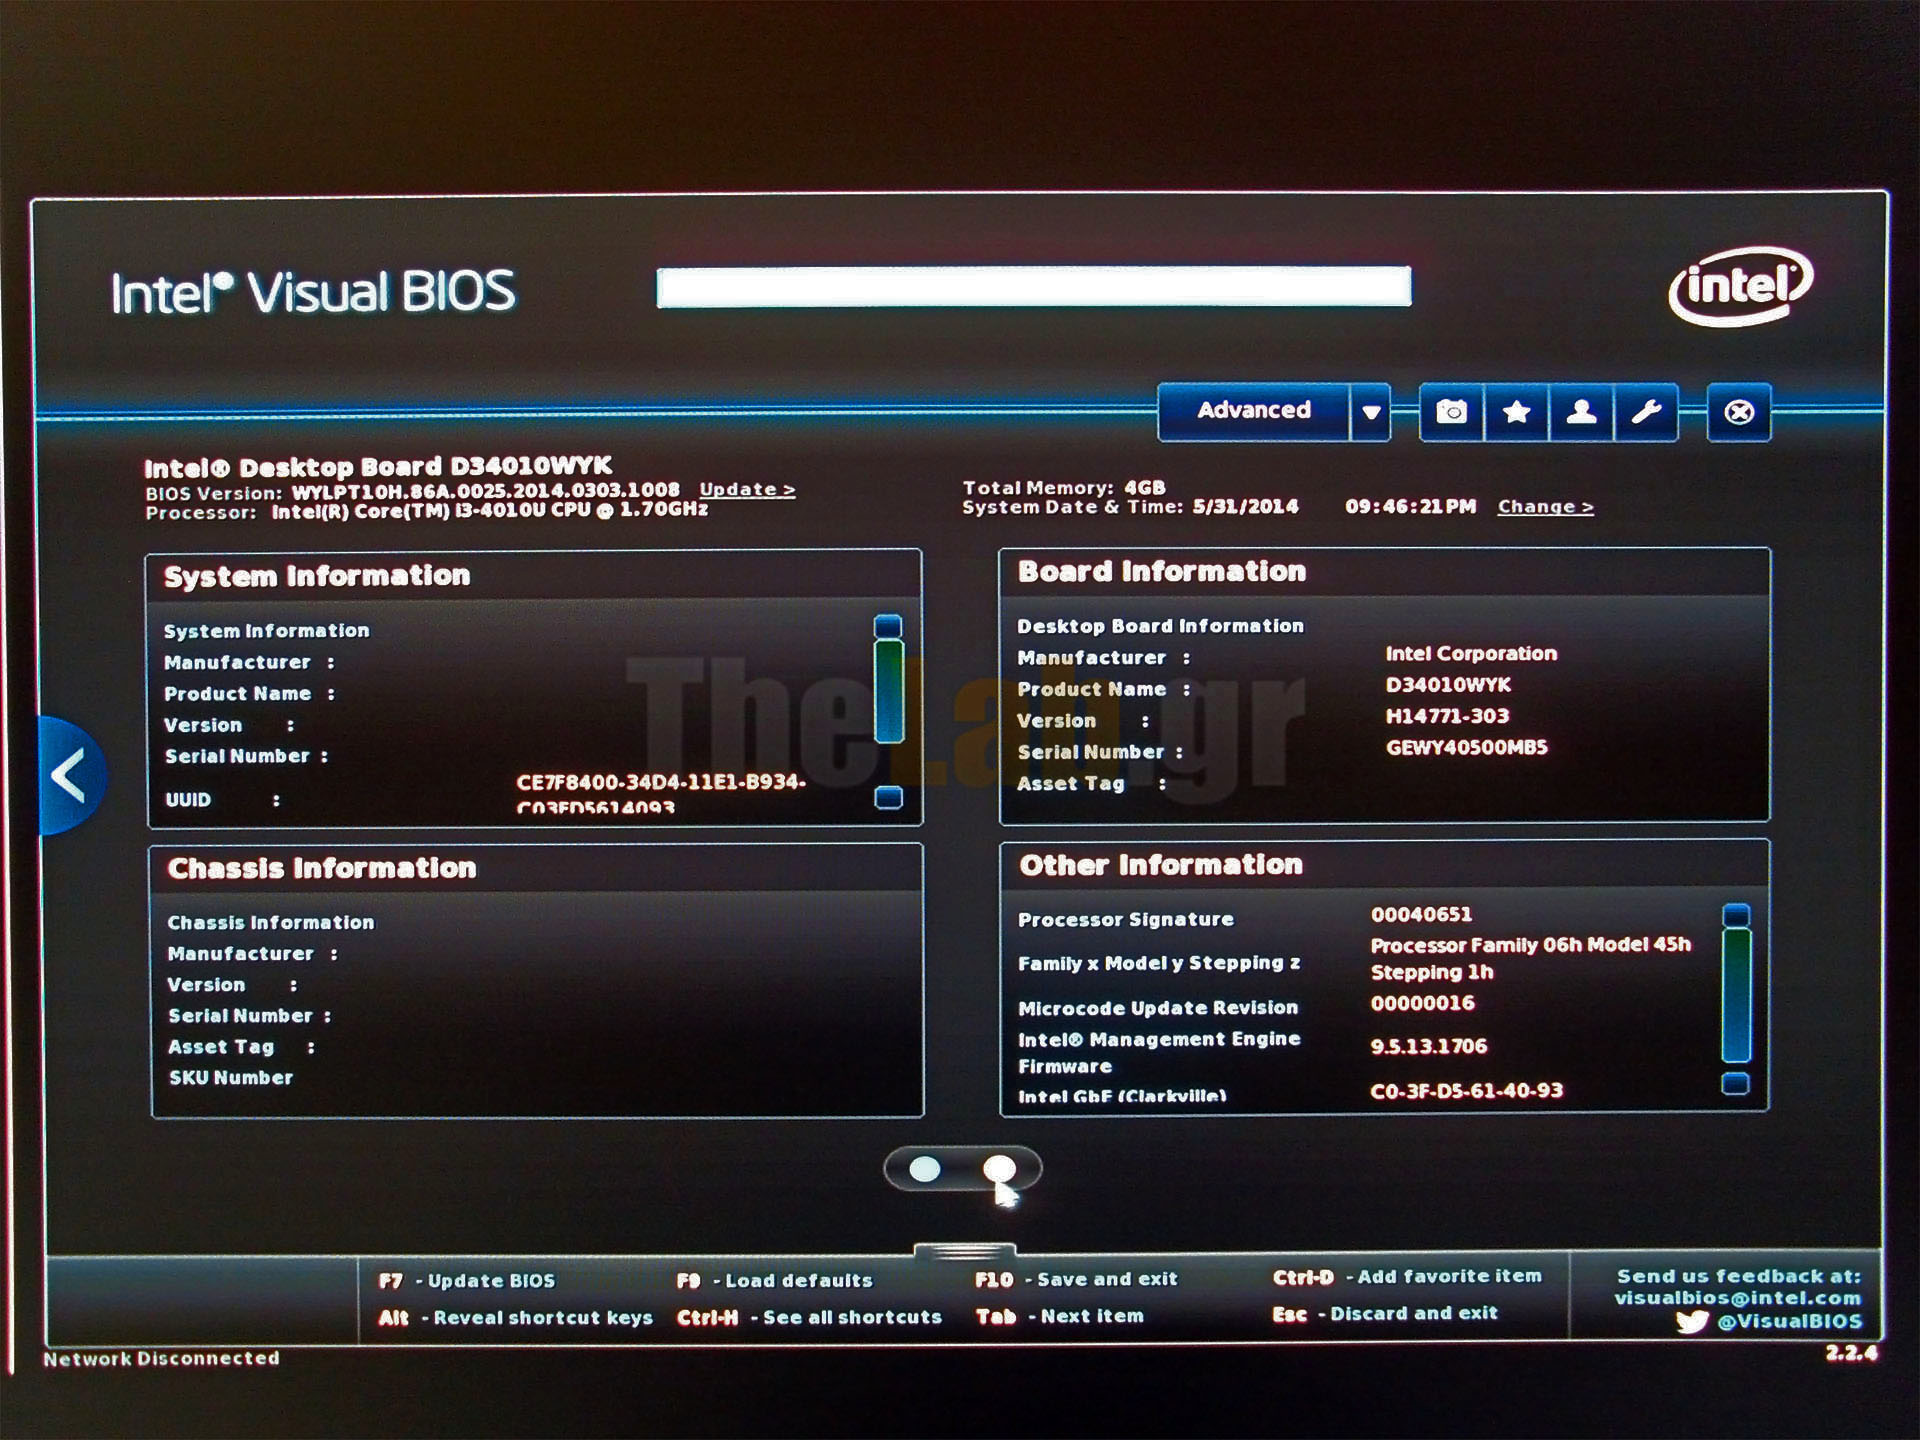This screenshot has width=1920, height=1440.
Task: Click Change date and time link
Action: point(1545,507)
